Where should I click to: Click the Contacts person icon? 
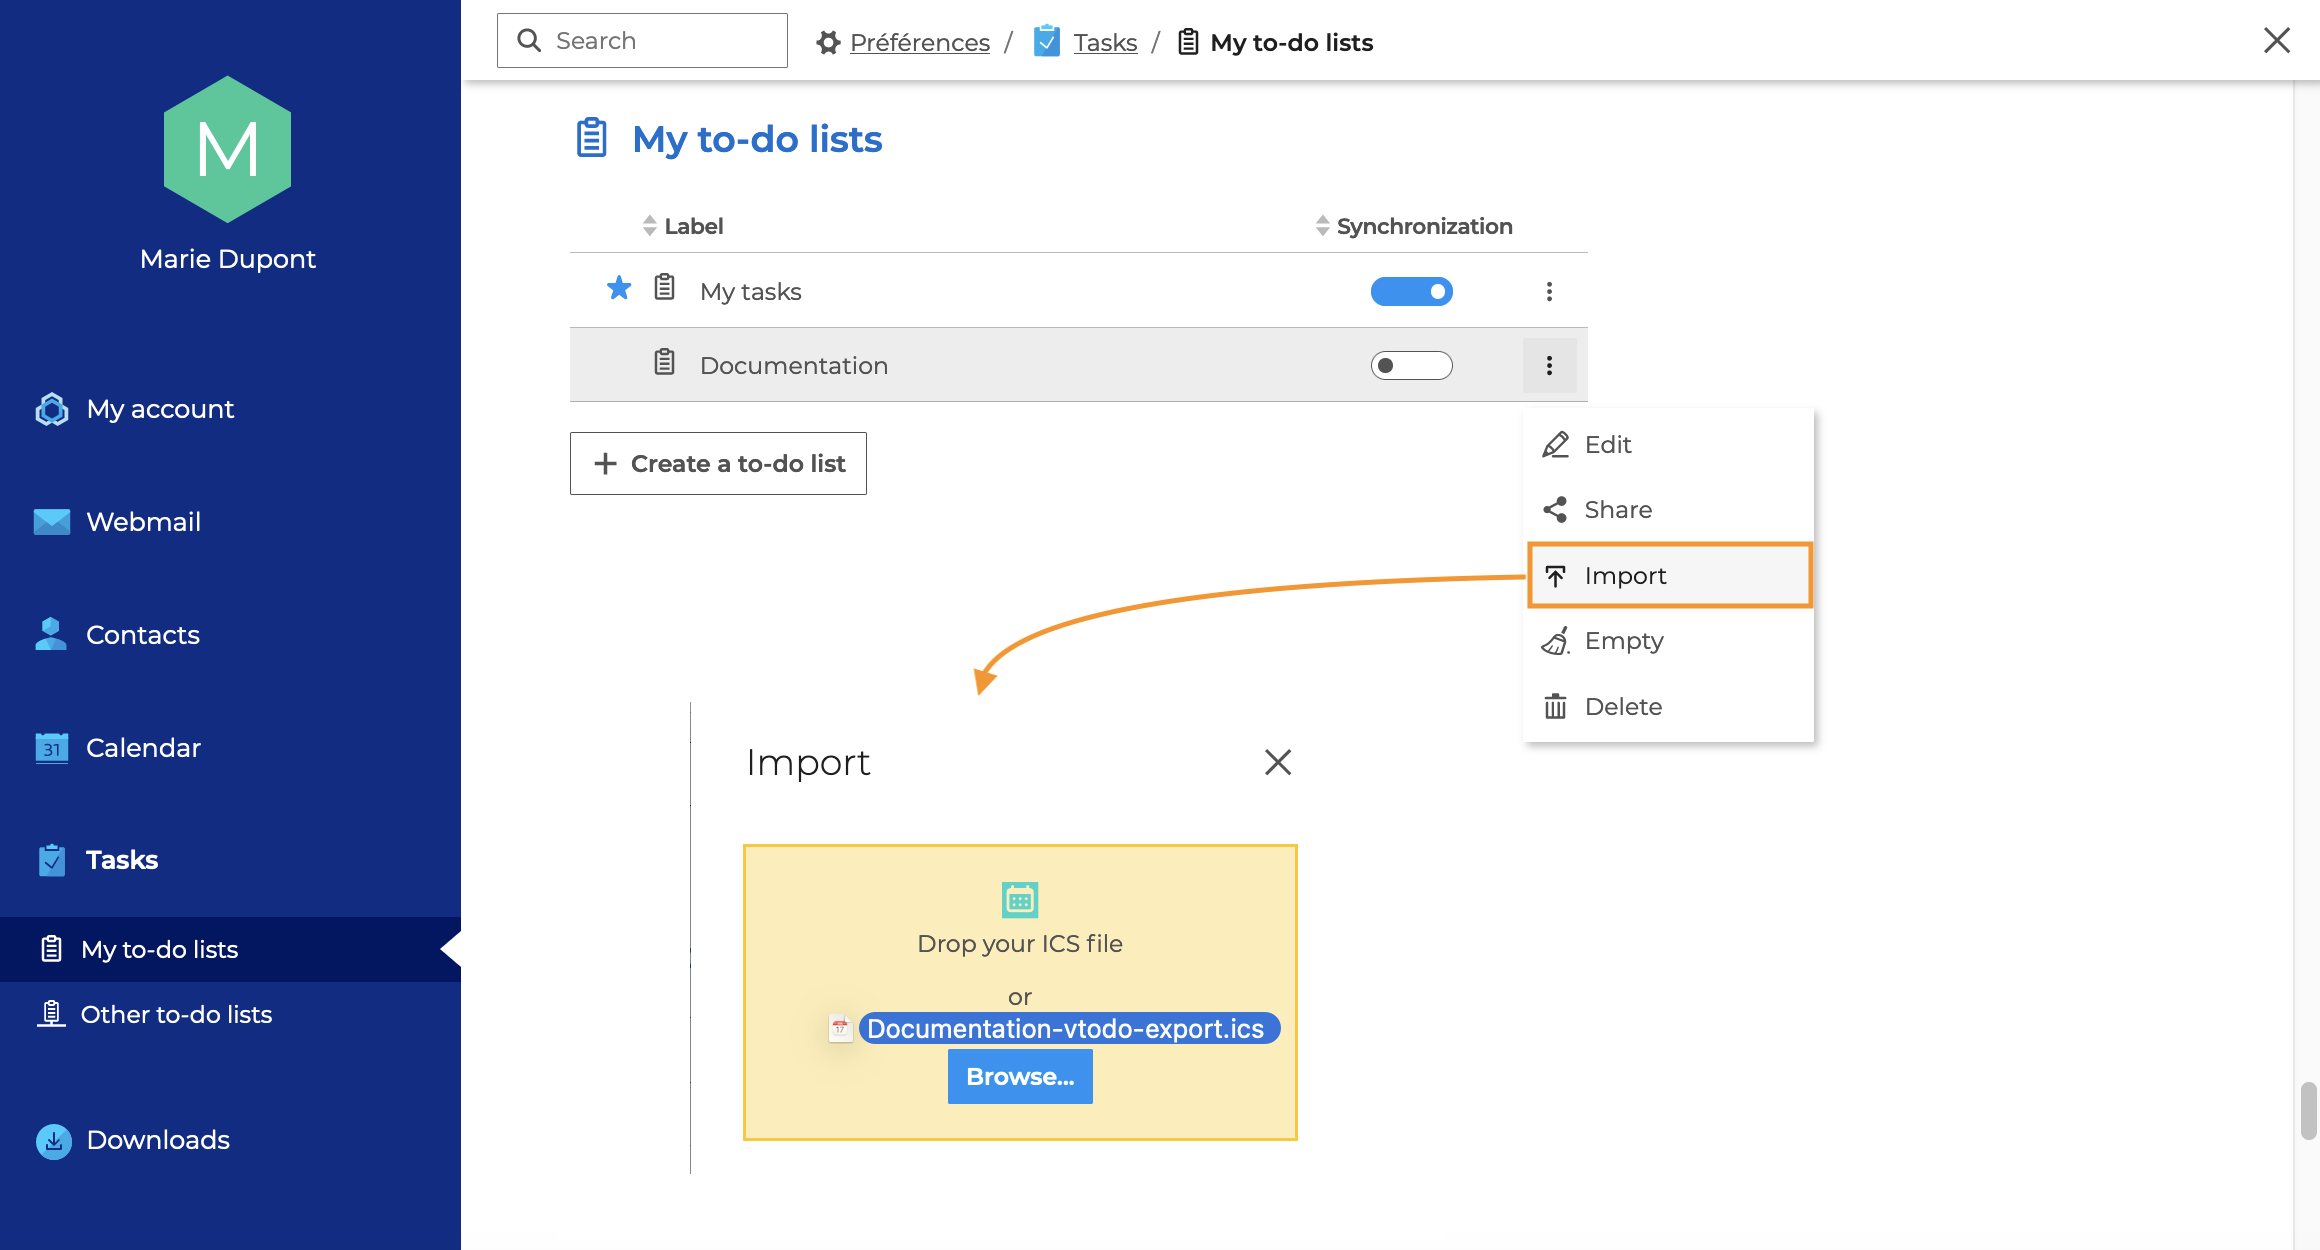pos(51,634)
